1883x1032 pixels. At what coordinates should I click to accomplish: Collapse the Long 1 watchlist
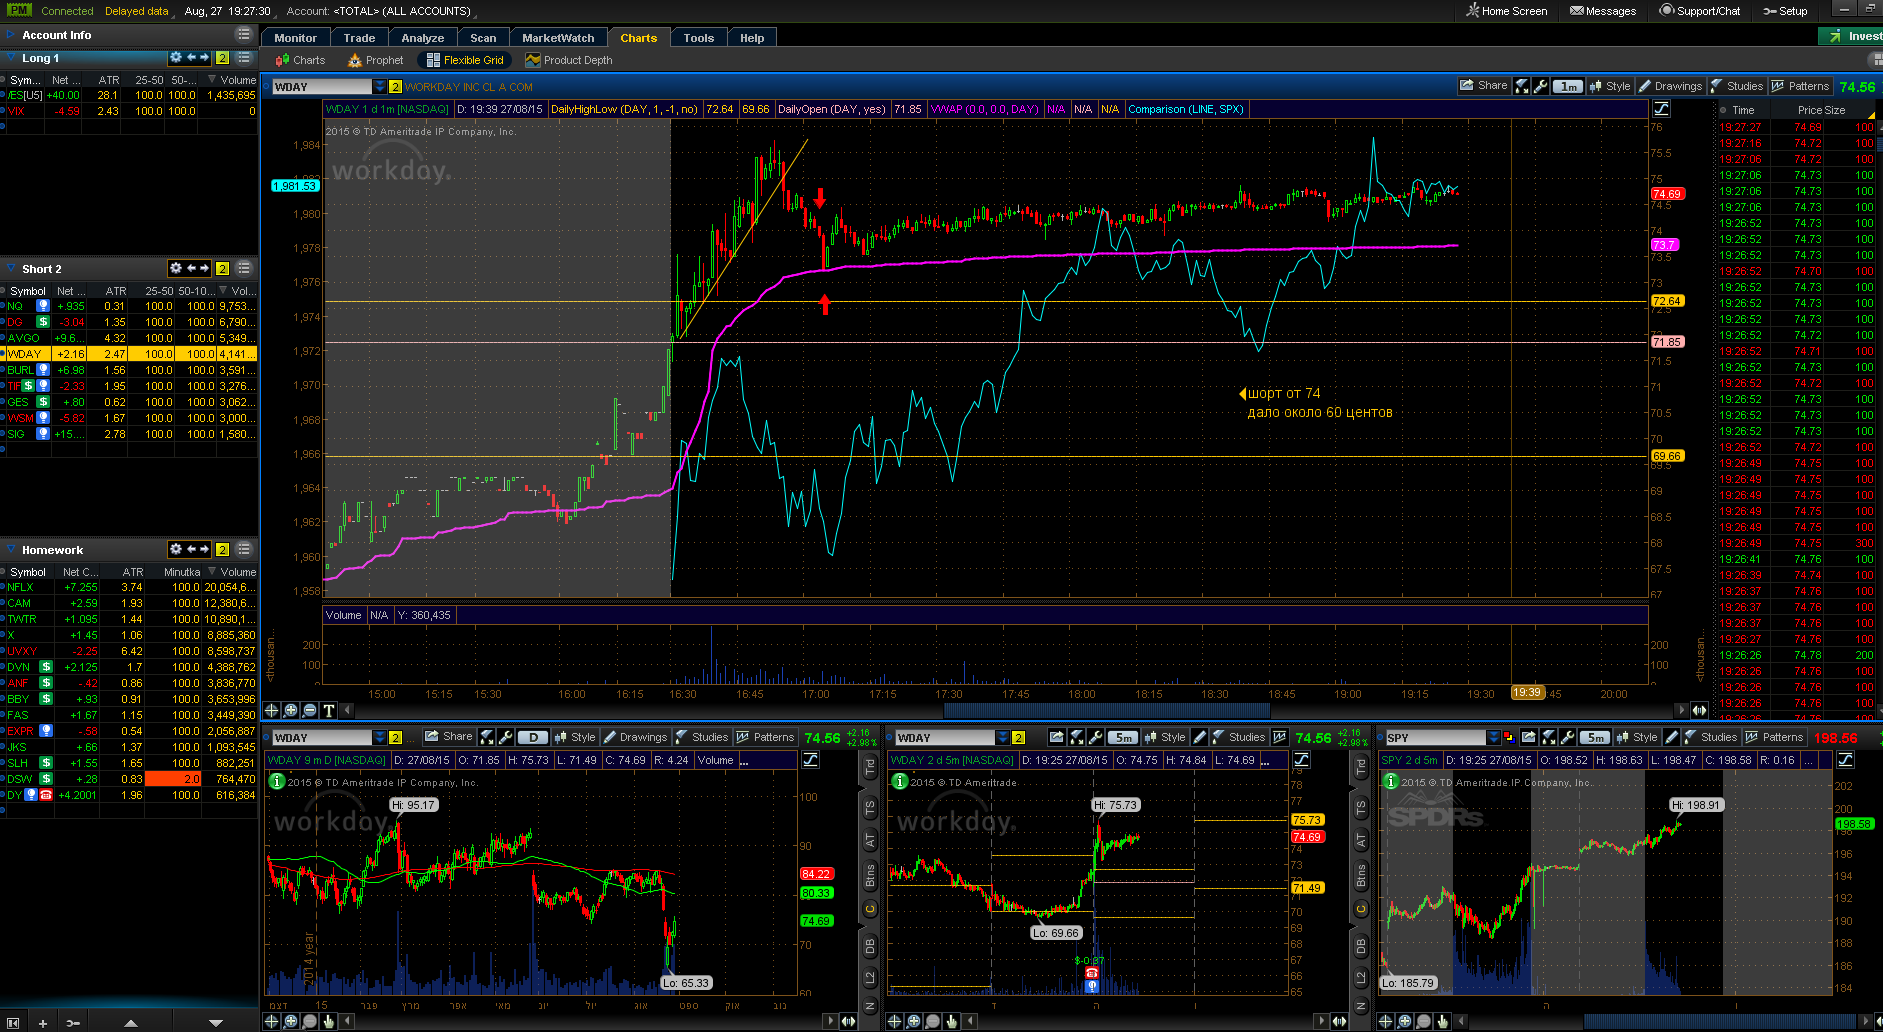(x=11, y=58)
